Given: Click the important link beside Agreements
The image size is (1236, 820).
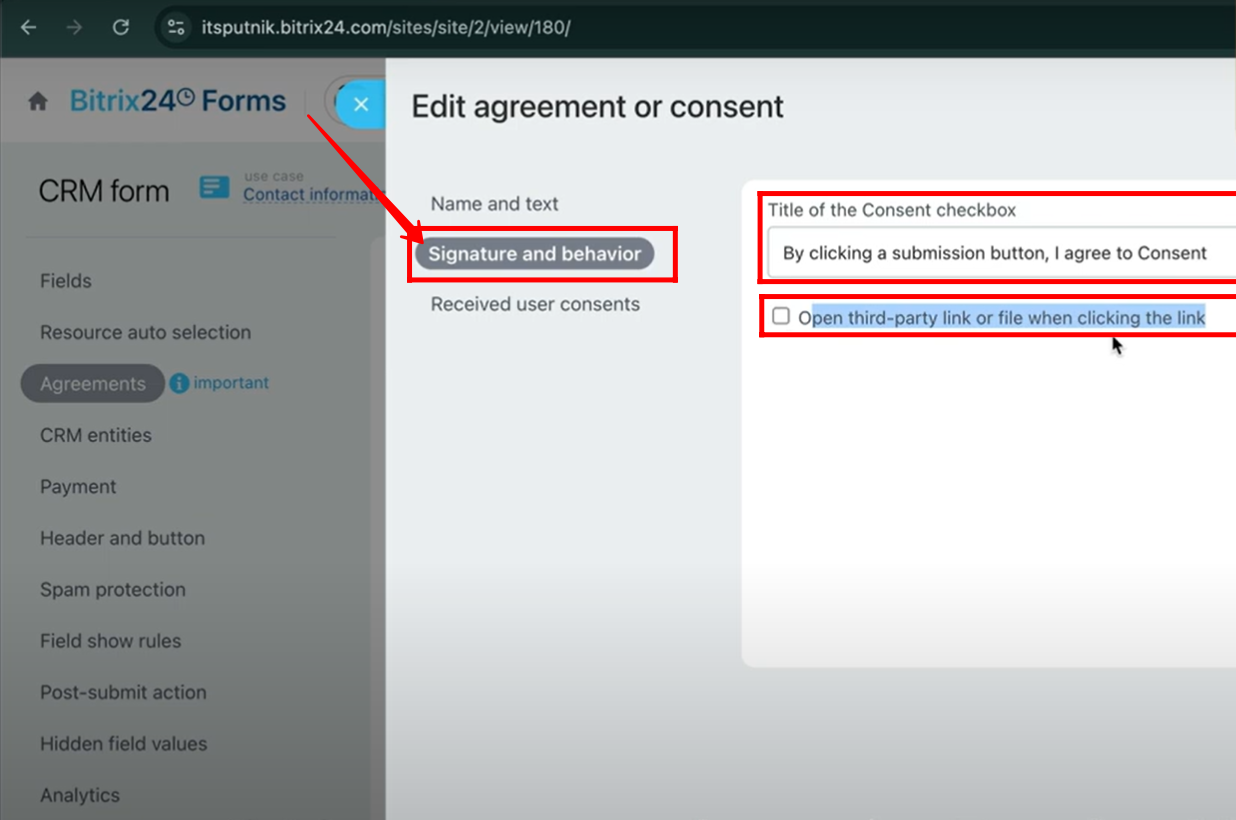Looking at the screenshot, I should tap(231, 383).
